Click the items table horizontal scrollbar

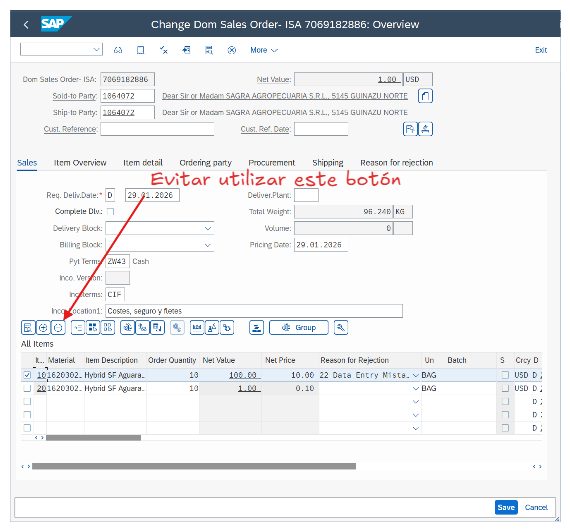(93, 438)
